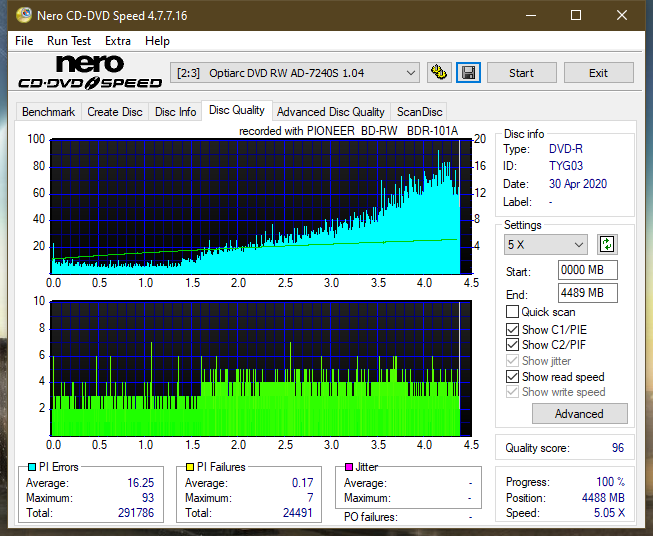Viewport: 653px width, 536px height.
Task: Toggle the Show jitter checkbox
Action: 512,361
